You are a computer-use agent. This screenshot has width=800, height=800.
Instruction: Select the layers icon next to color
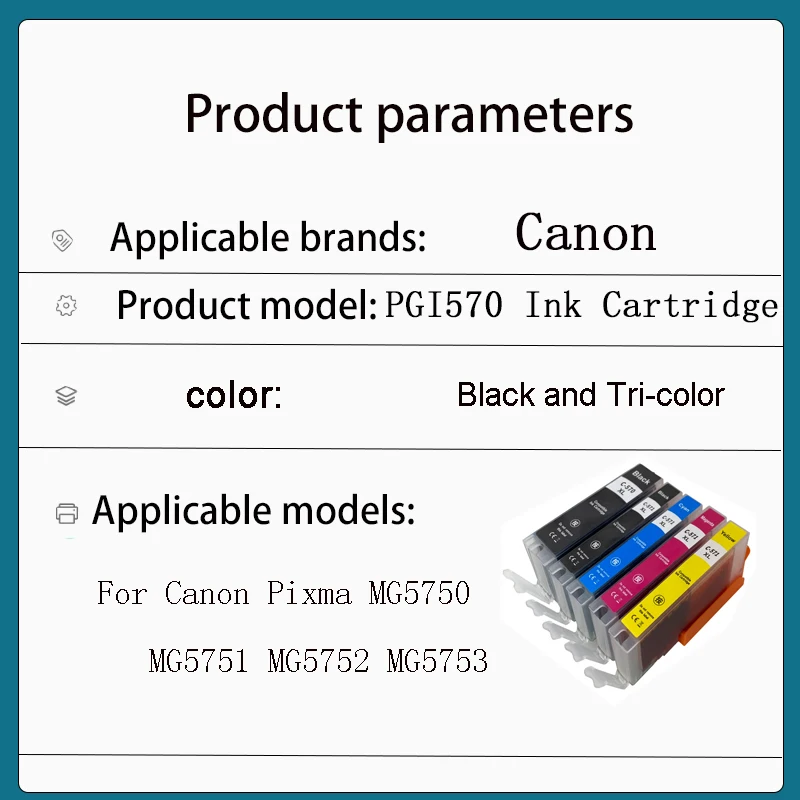coord(66,396)
